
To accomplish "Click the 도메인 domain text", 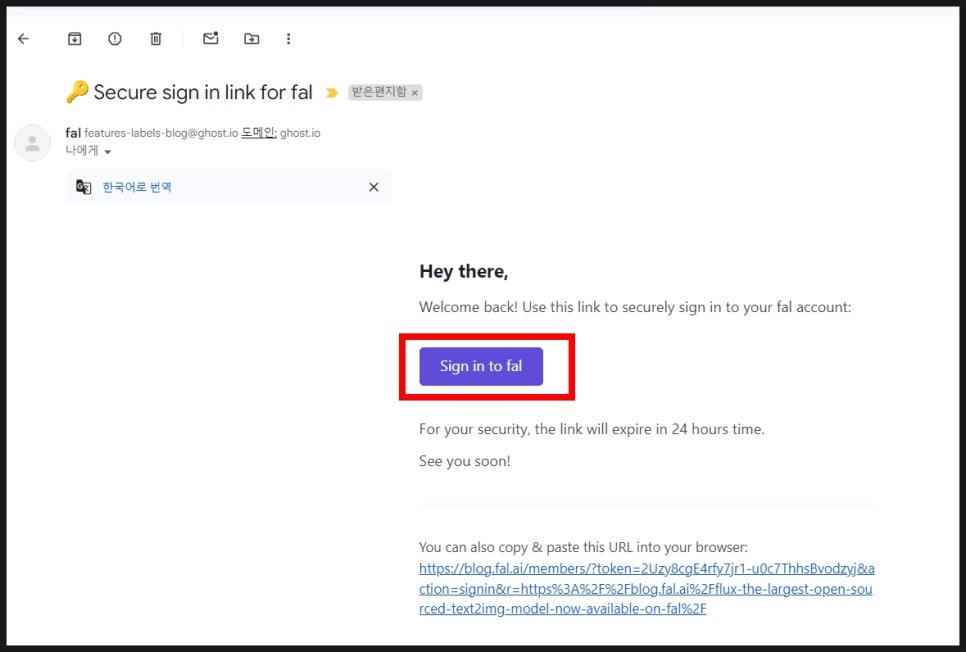I will click(x=258, y=132).
